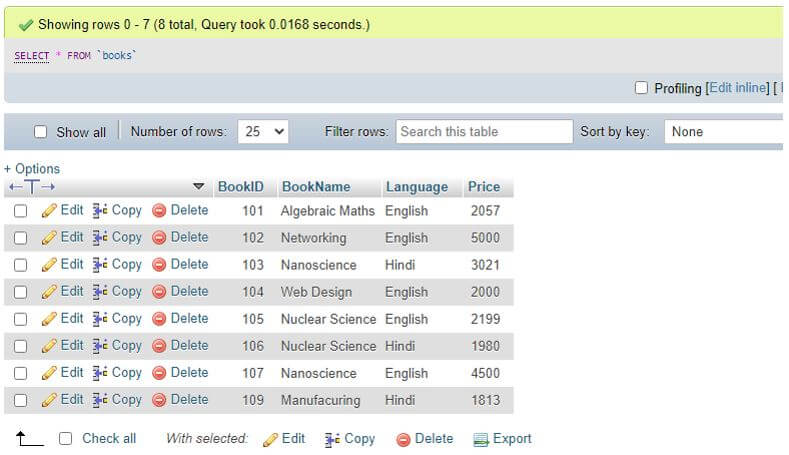Sort by the Price column header
The image size is (789, 455).
coord(484,187)
